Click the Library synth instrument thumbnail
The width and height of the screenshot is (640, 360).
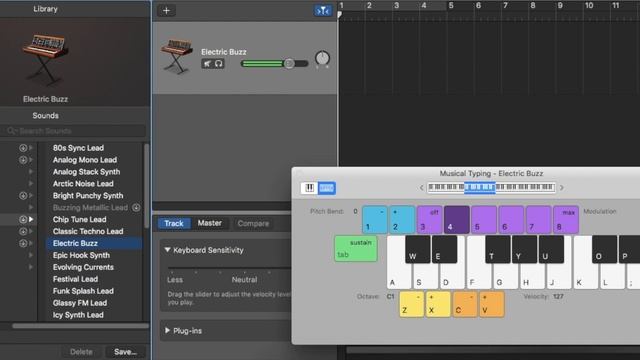point(45,60)
